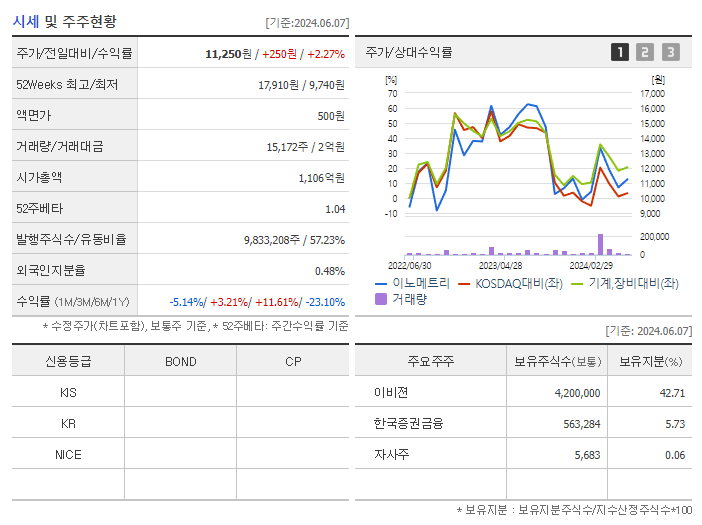The image size is (702, 525).
Task: Click the 2022/06/30 chart date label
Action: click(410, 265)
